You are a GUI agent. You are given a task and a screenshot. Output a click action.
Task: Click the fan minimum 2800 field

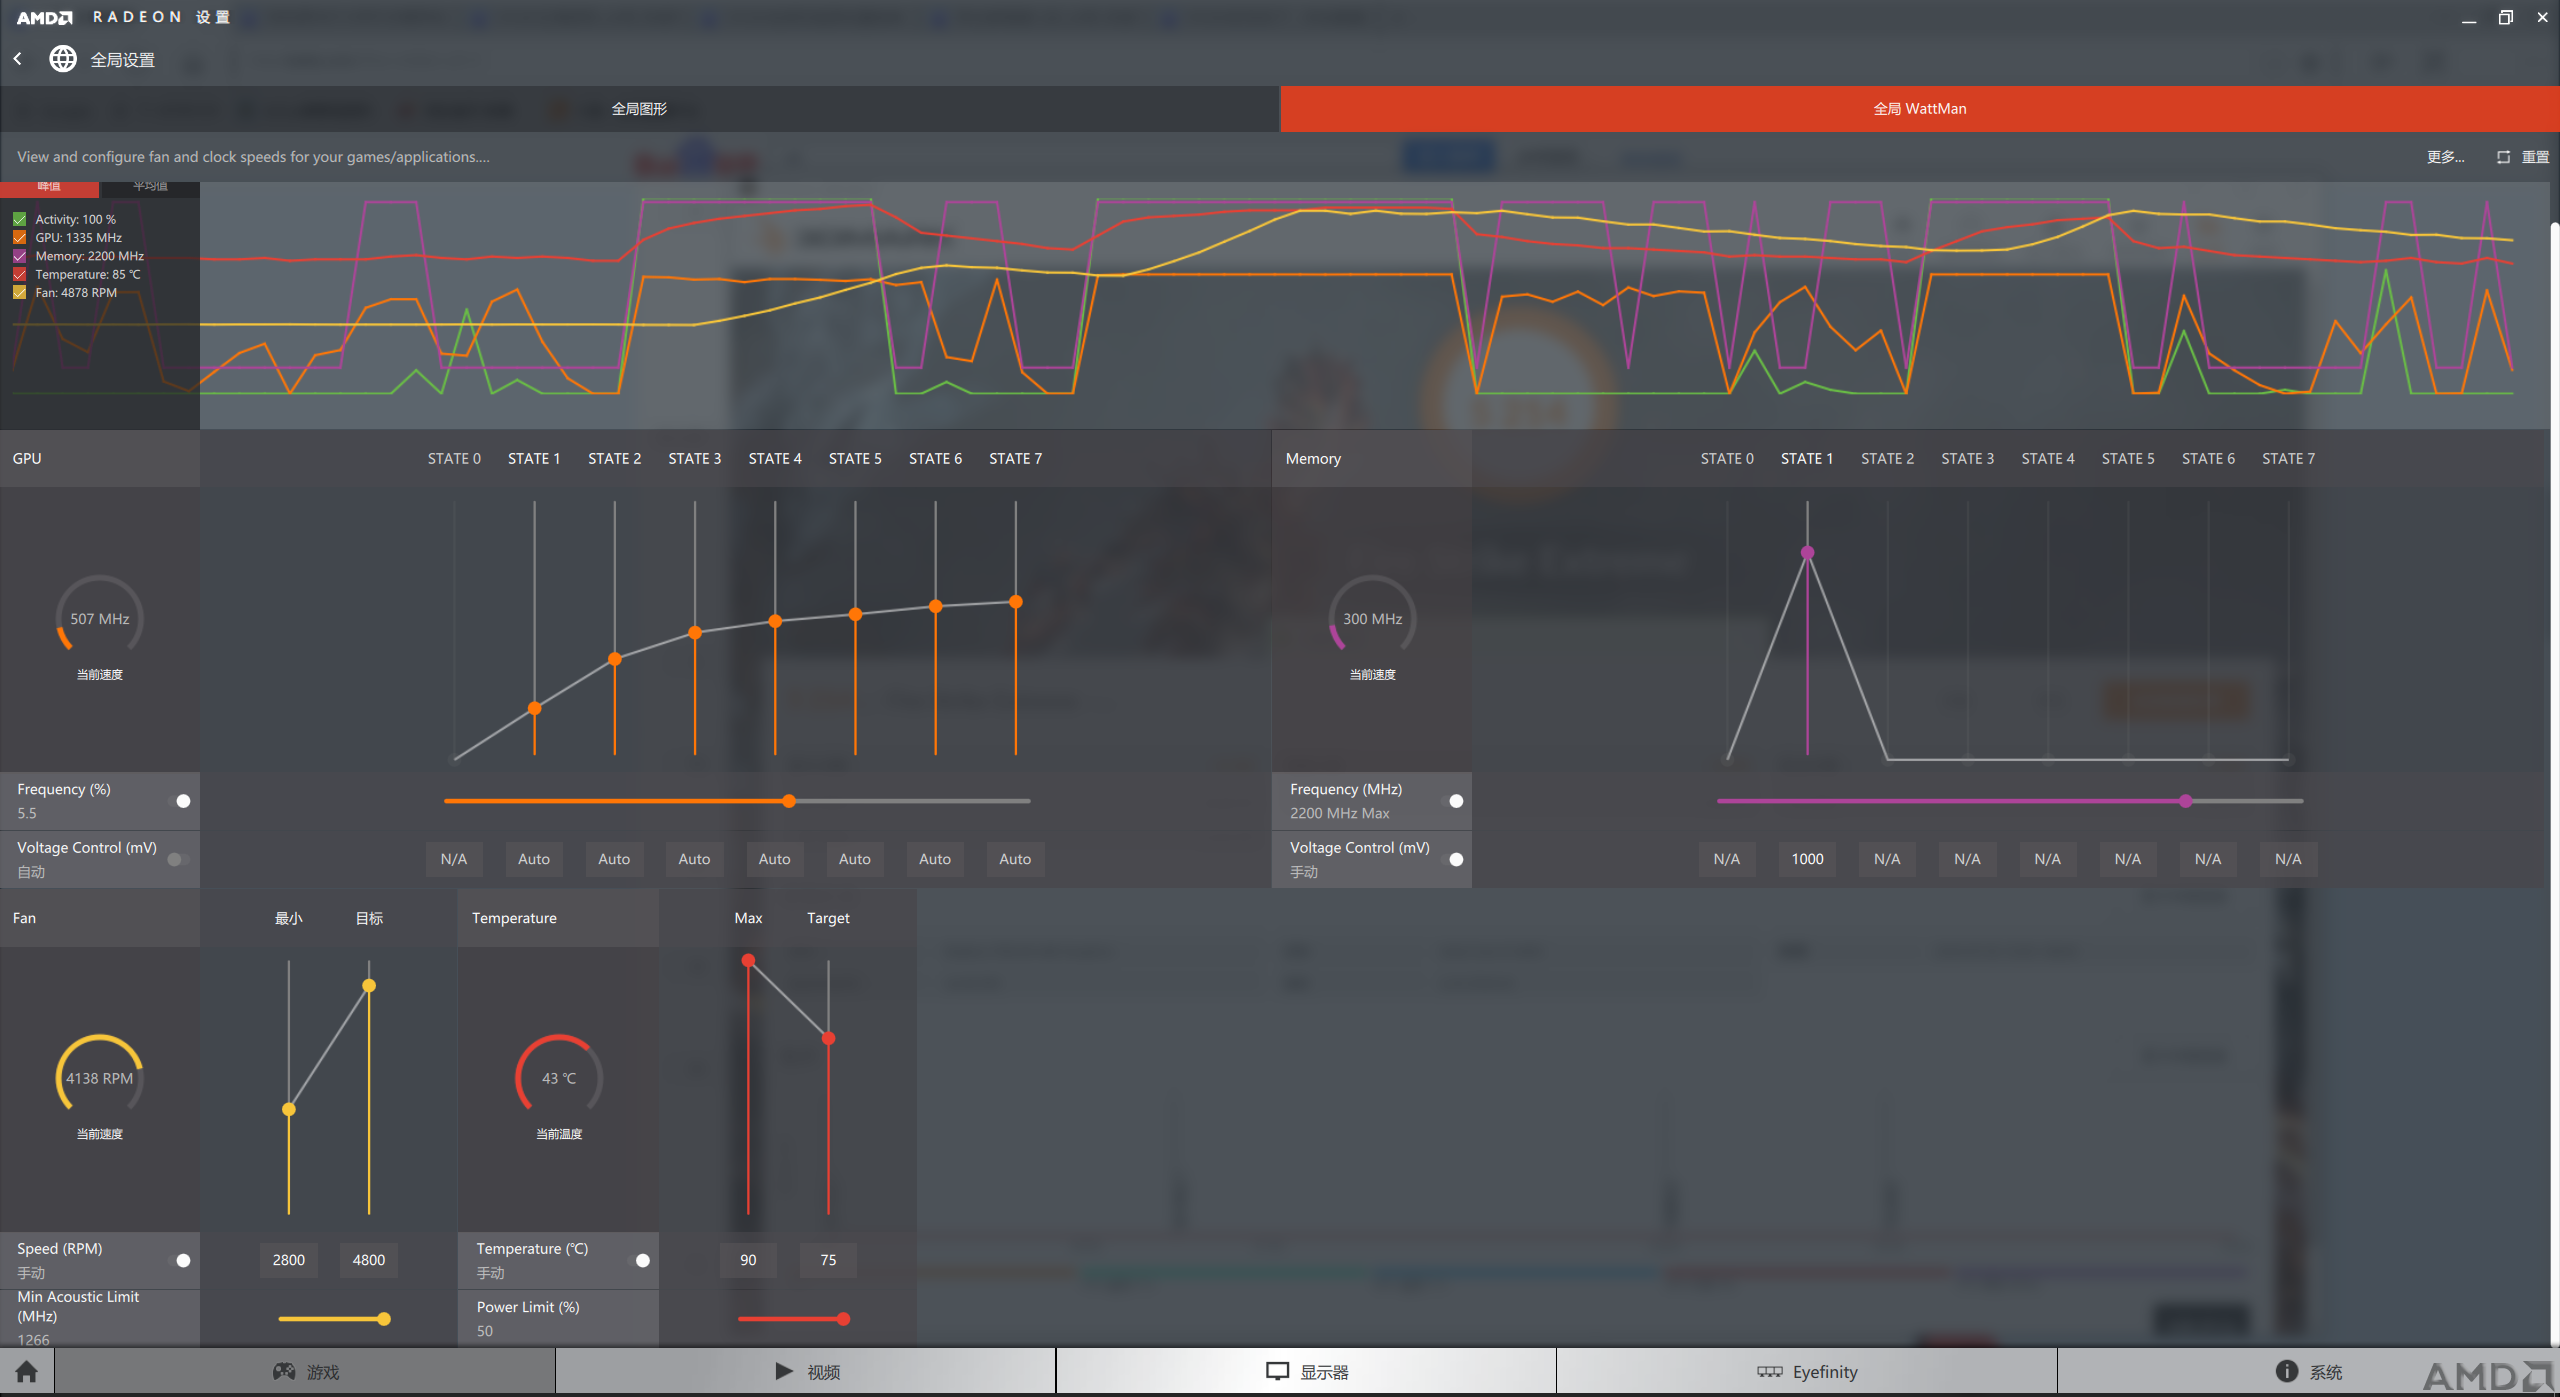pyautogui.click(x=289, y=1260)
